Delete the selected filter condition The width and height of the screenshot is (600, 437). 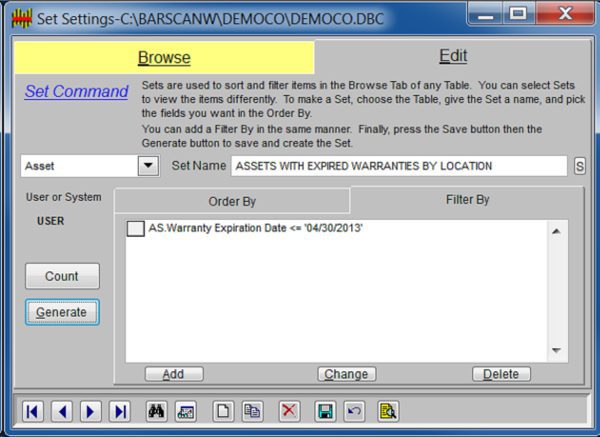[501, 374]
